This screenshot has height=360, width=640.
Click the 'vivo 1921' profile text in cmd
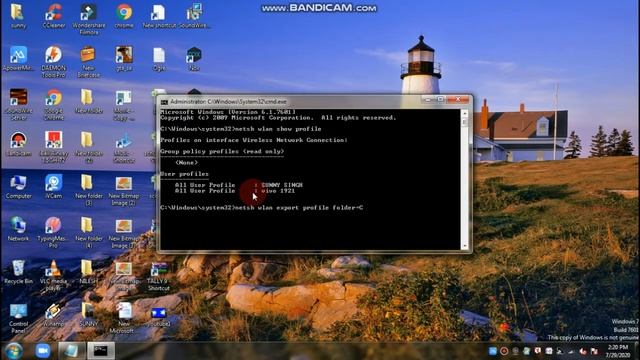(278, 191)
